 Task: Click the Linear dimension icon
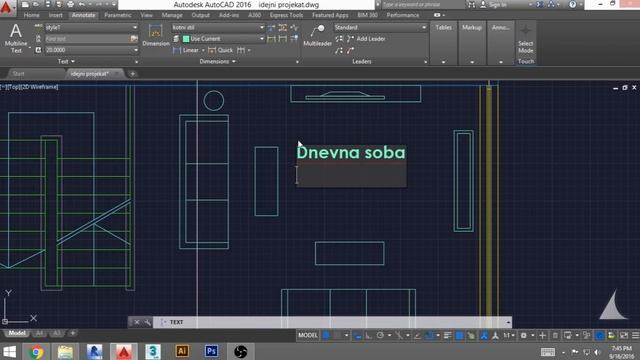tap(177, 50)
